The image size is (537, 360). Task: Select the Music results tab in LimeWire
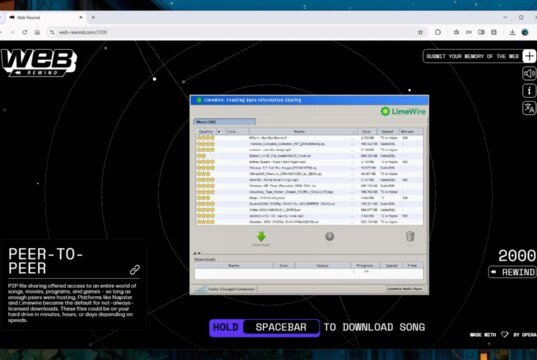[x=224, y=122]
